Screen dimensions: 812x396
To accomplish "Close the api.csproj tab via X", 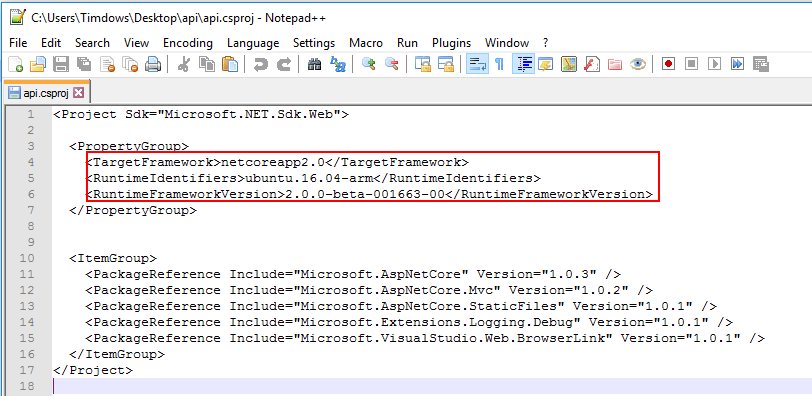I will click(x=78, y=93).
